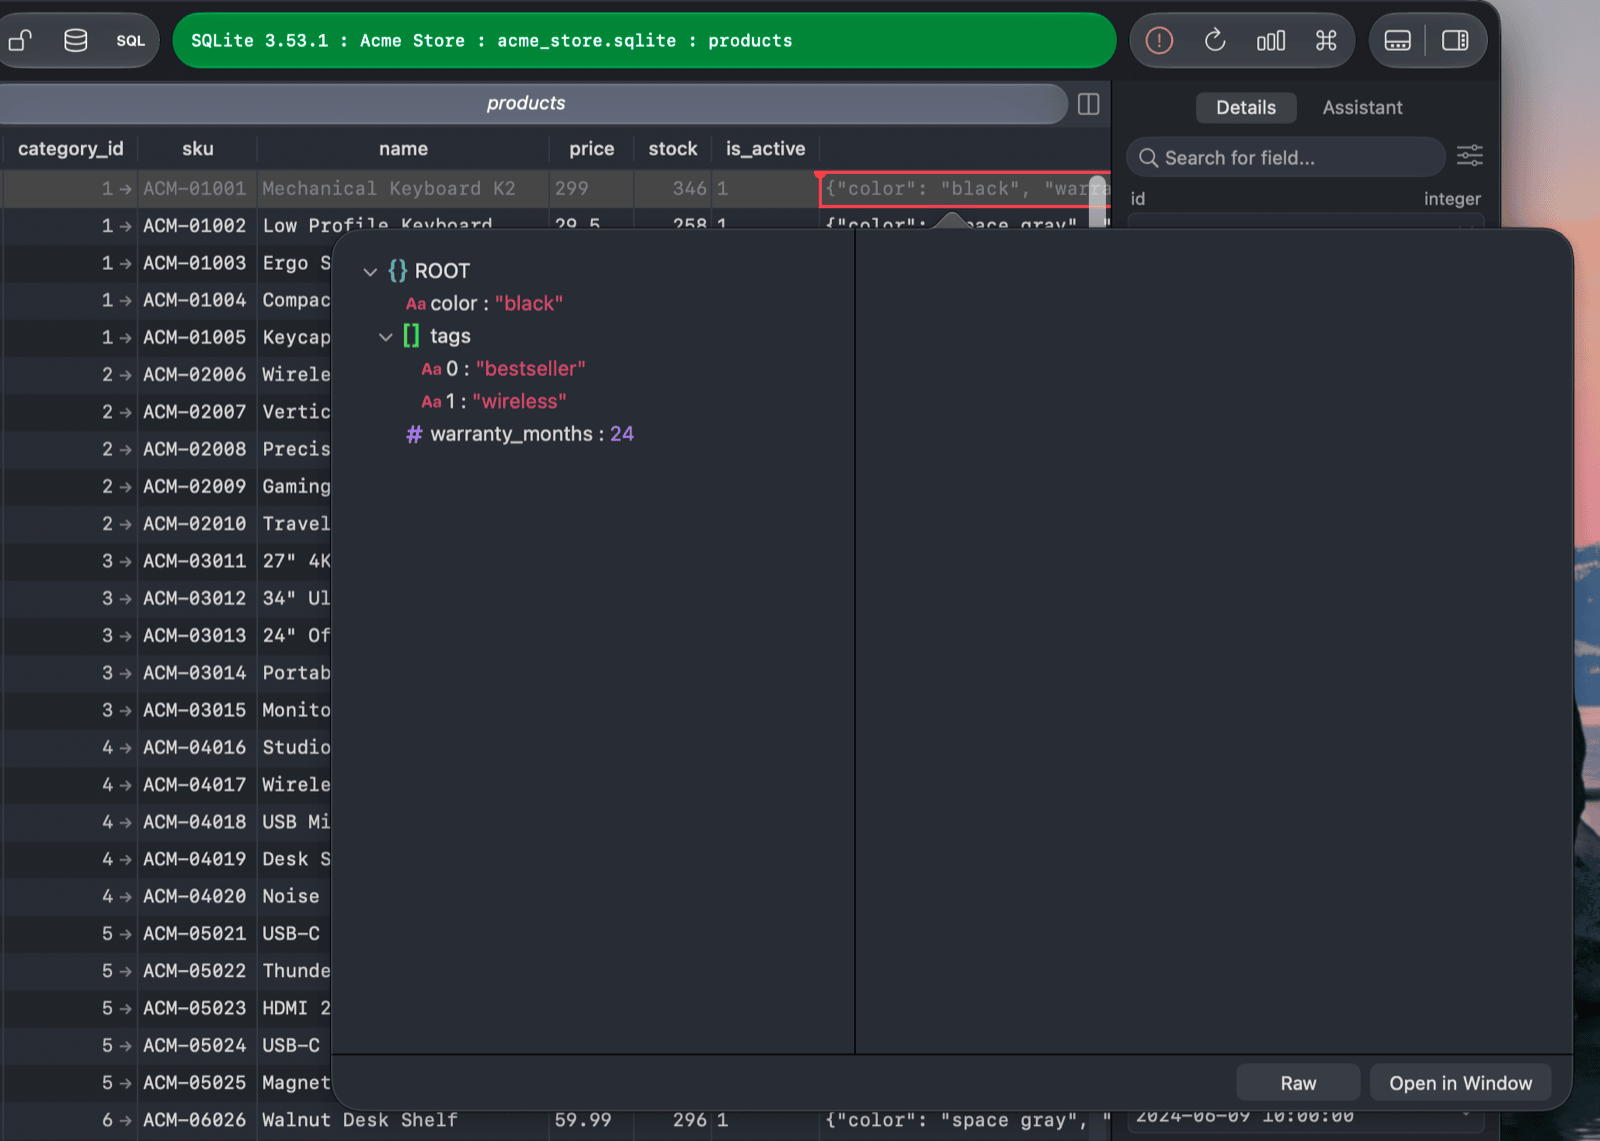Follow foreign key arrow for ACM-01001
1600x1141 pixels.
point(126,189)
